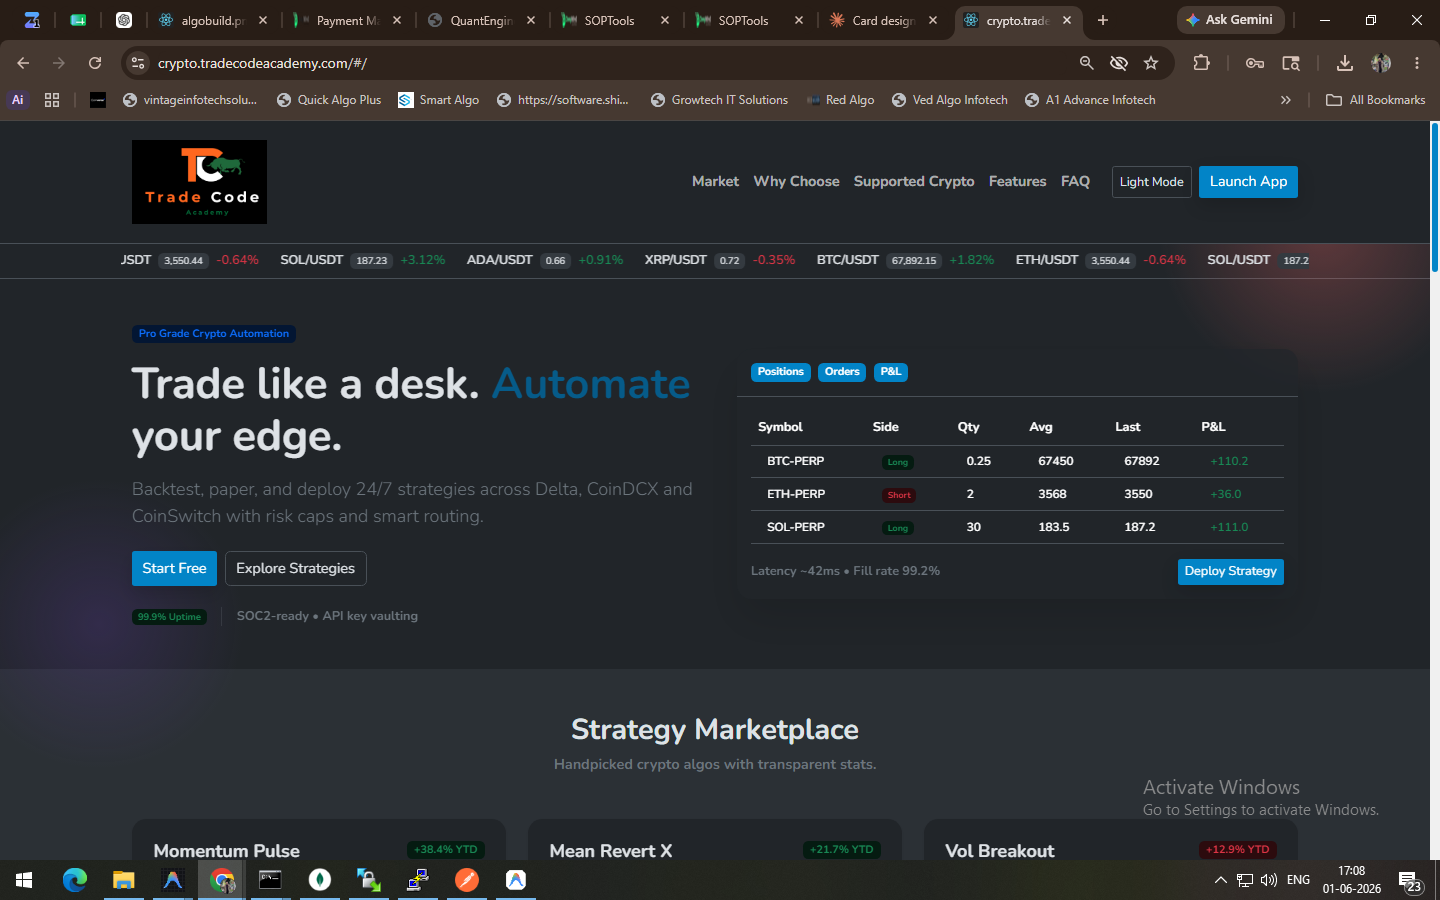Open a new browser tab
Viewport: 1440px width, 900px height.
point(1103,20)
